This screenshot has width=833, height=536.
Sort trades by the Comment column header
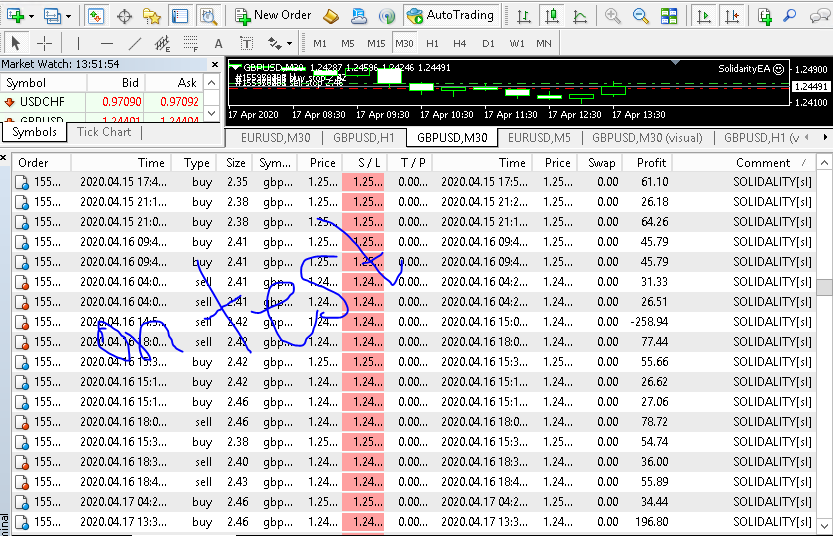pyautogui.click(x=744, y=163)
